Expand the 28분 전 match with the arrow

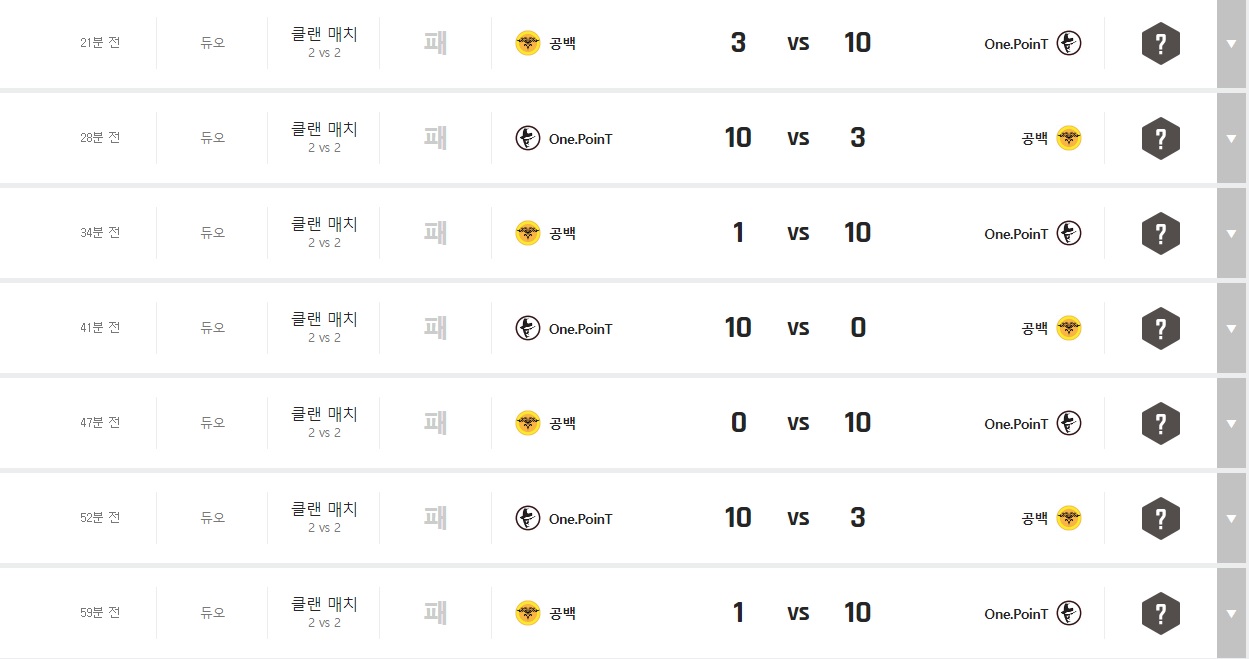pyautogui.click(x=1231, y=138)
